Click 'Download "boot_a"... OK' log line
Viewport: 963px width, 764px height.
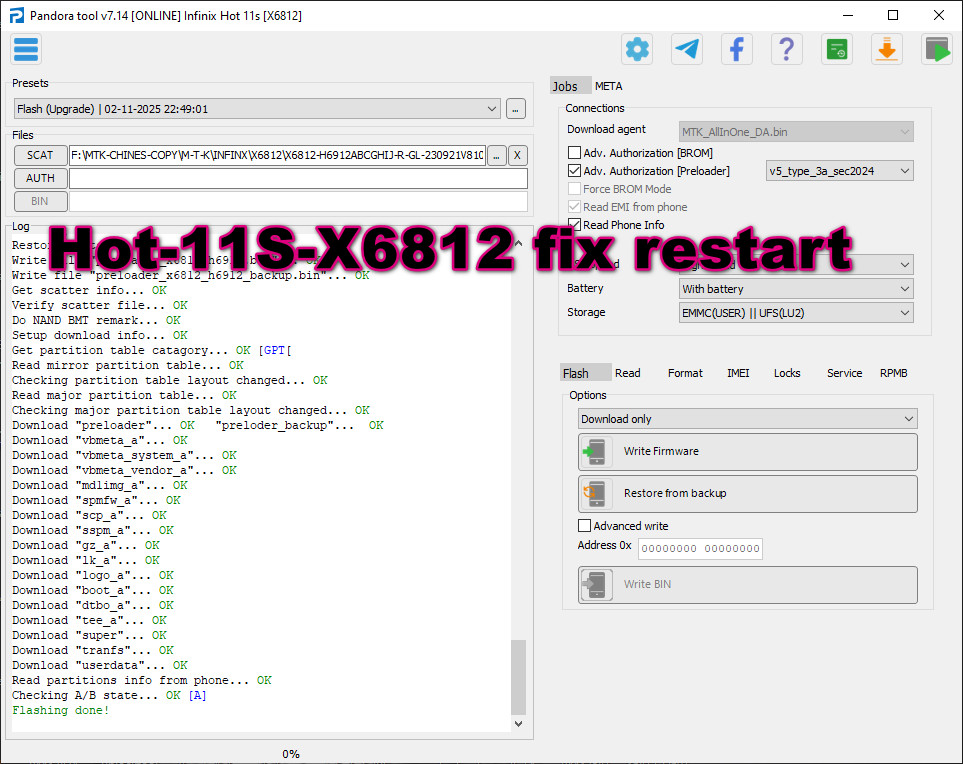93,590
